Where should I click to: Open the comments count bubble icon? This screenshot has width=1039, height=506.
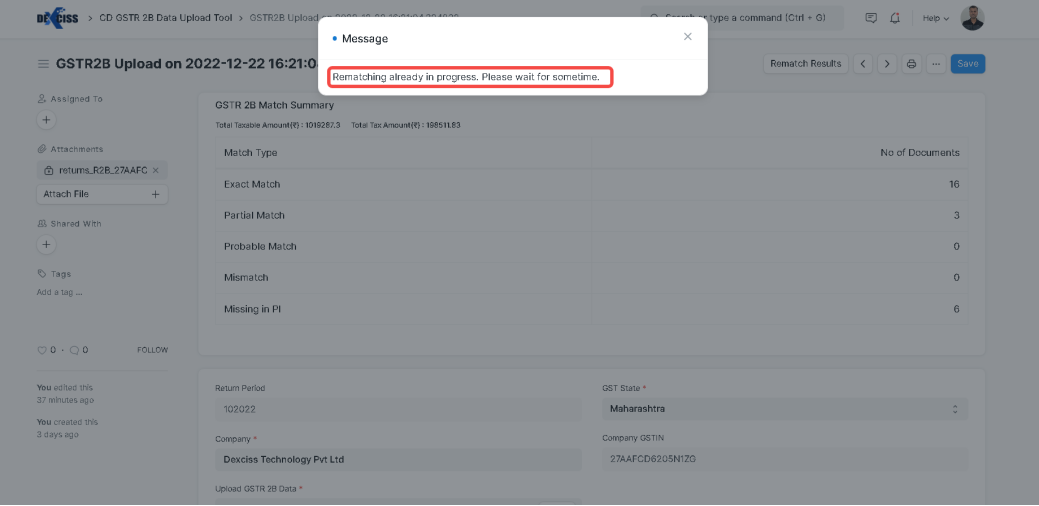click(74, 350)
